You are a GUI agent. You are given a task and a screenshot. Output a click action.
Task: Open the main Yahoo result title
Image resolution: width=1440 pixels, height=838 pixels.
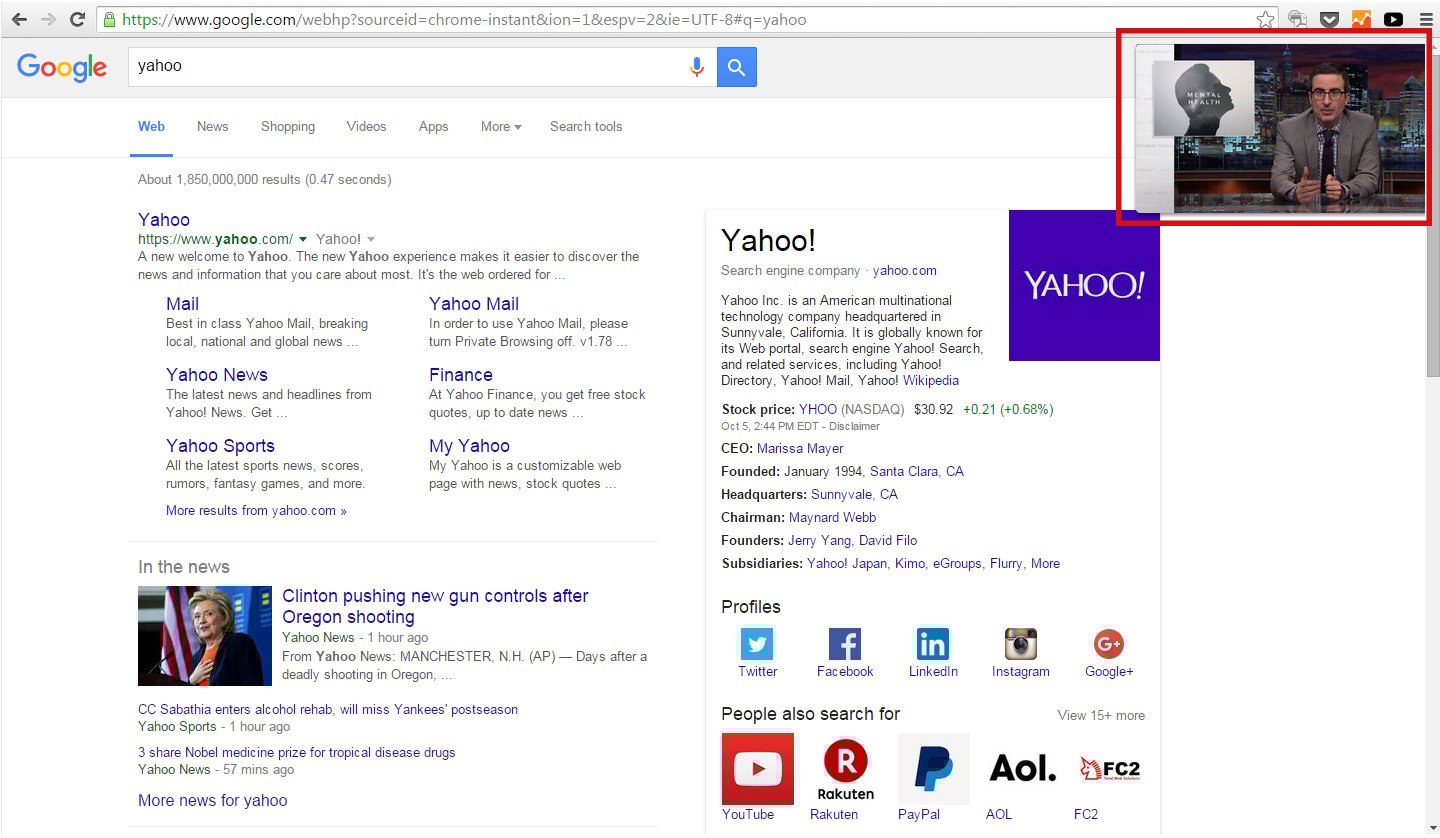tap(164, 220)
